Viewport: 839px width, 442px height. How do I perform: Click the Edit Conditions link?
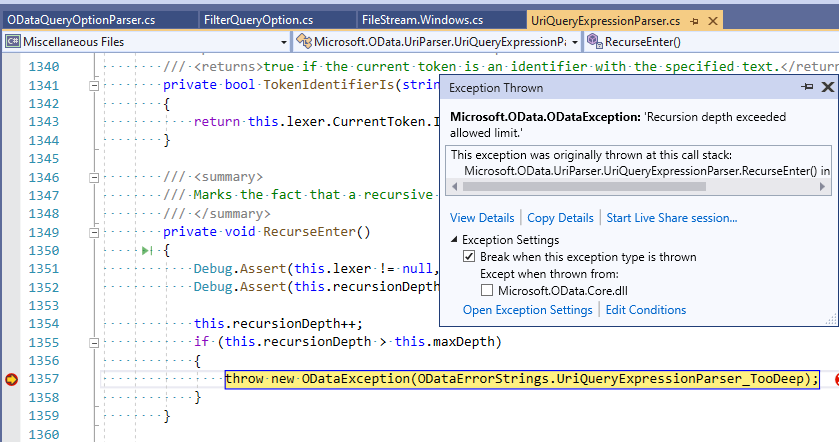[645, 310]
